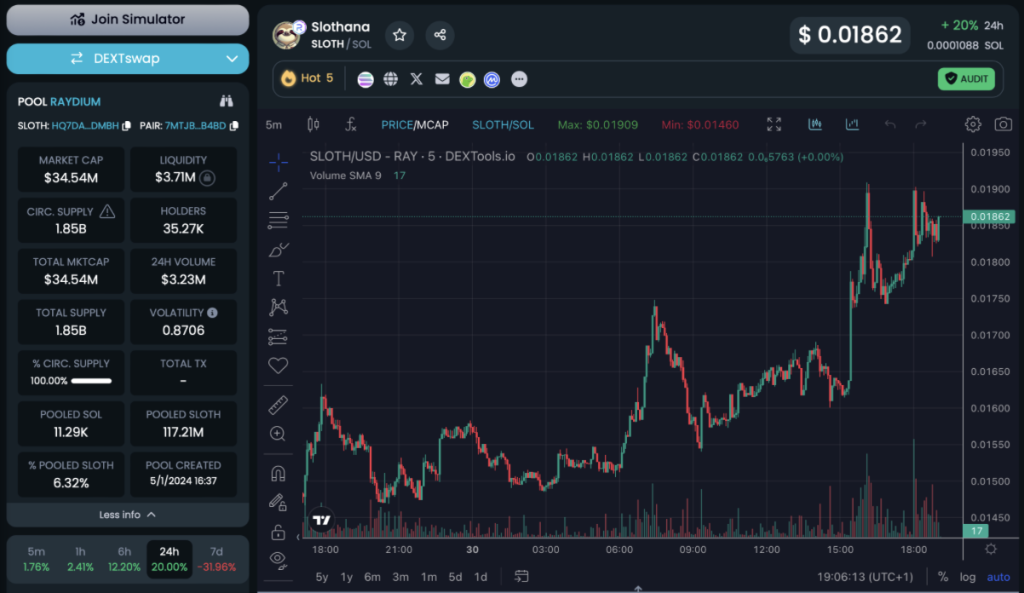
Task: Click the liquidity lock icon
Action: pos(208,178)
